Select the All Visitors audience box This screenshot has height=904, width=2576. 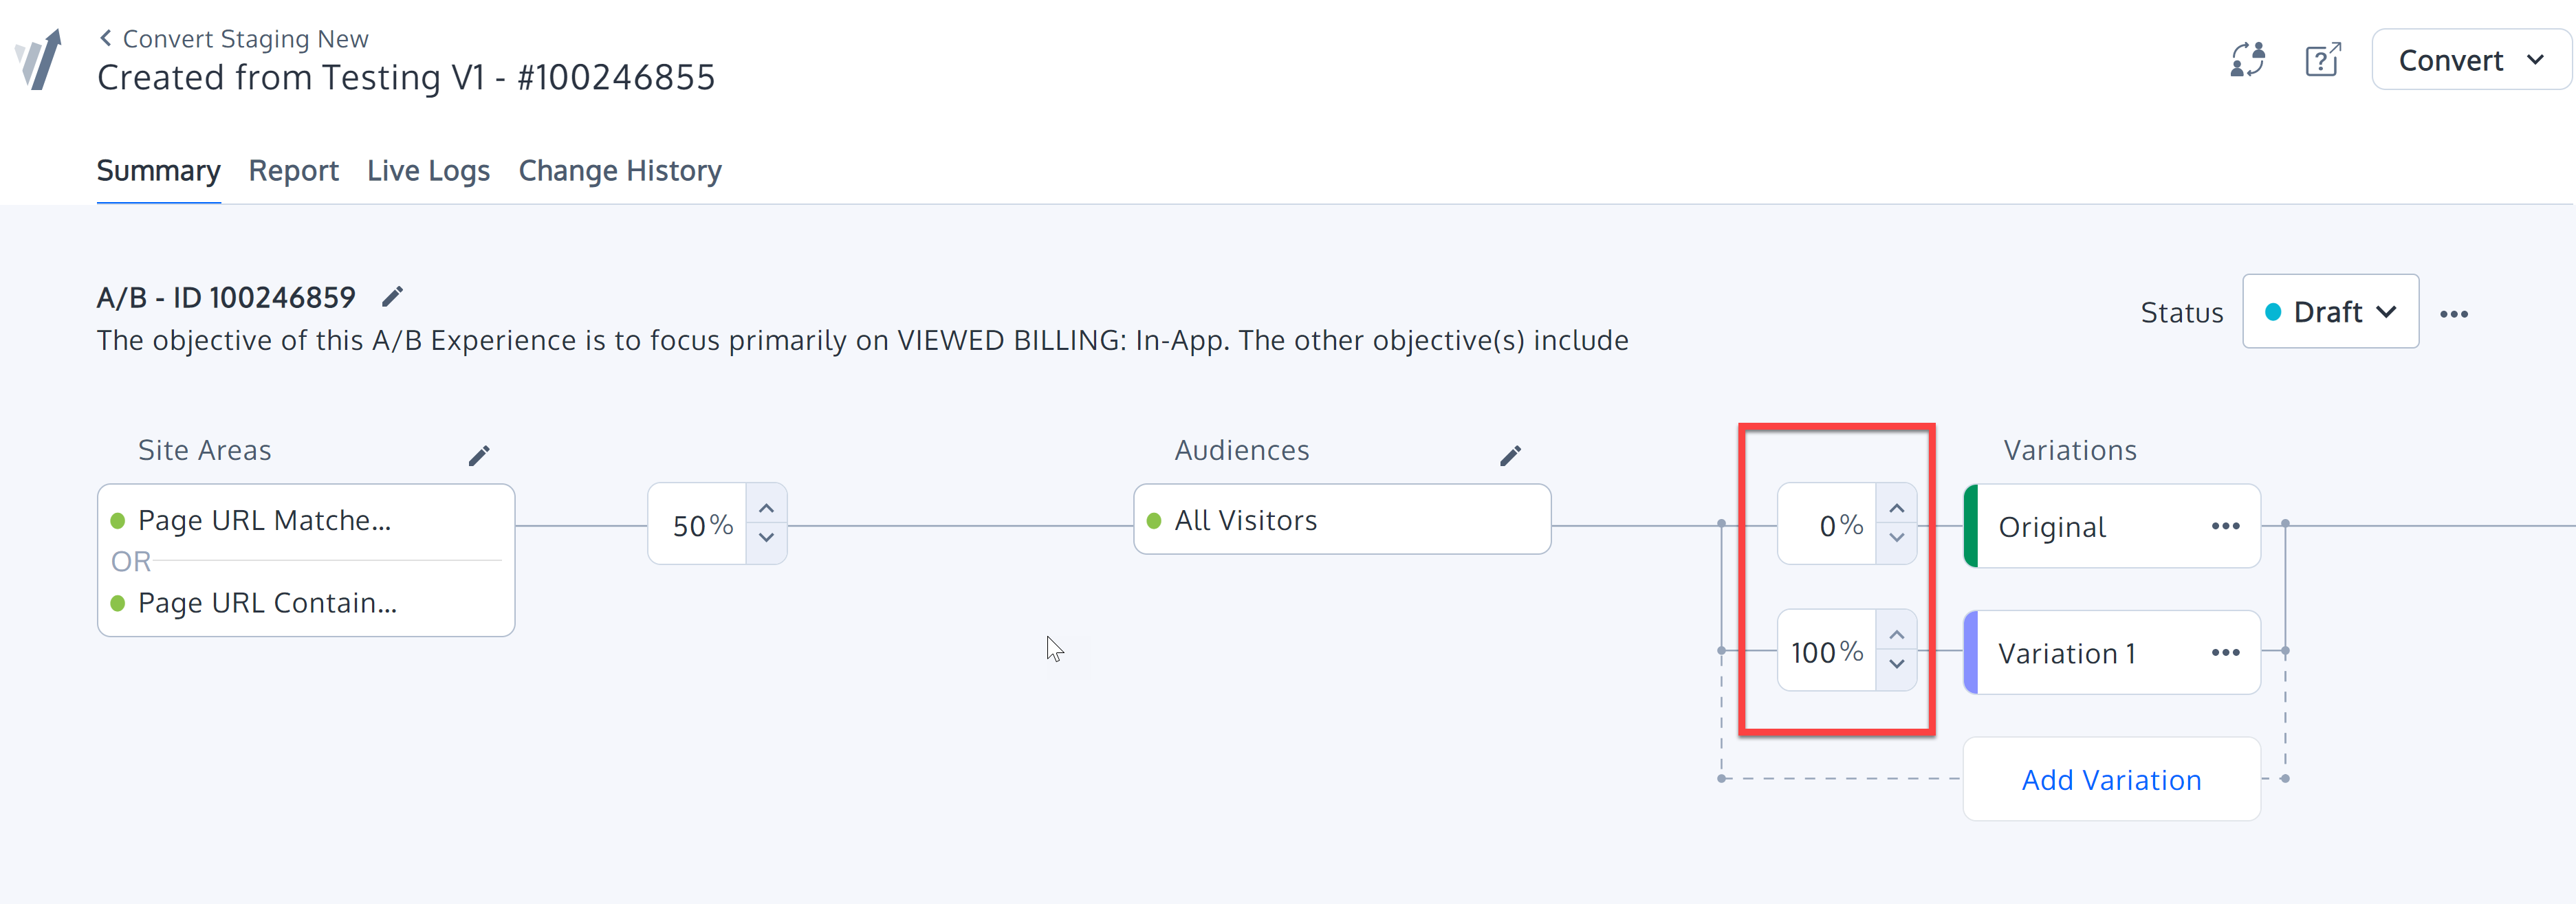pos(1341,520)
